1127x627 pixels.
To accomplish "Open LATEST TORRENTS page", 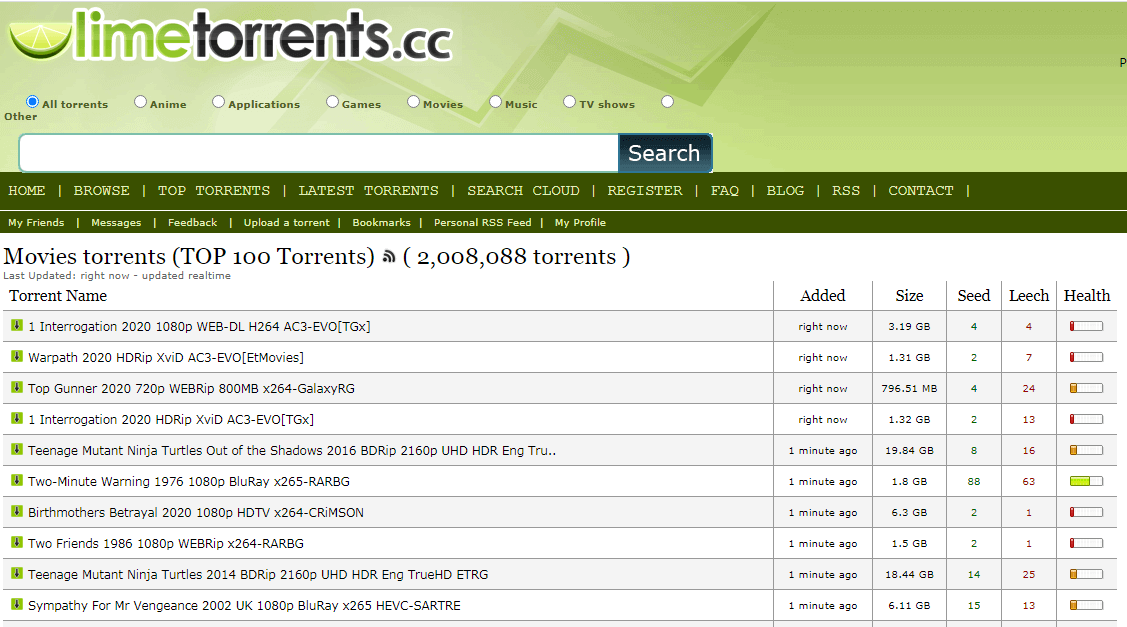I will (369, 191).
